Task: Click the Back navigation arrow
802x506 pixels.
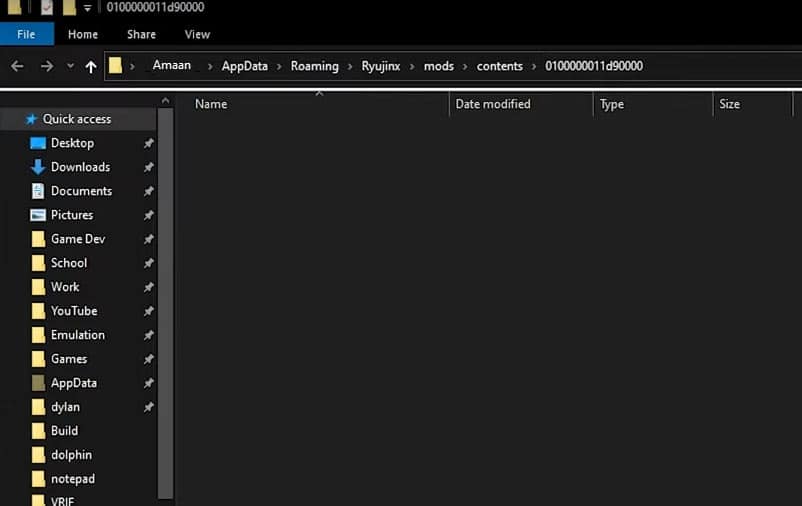Action: point(17,66)
